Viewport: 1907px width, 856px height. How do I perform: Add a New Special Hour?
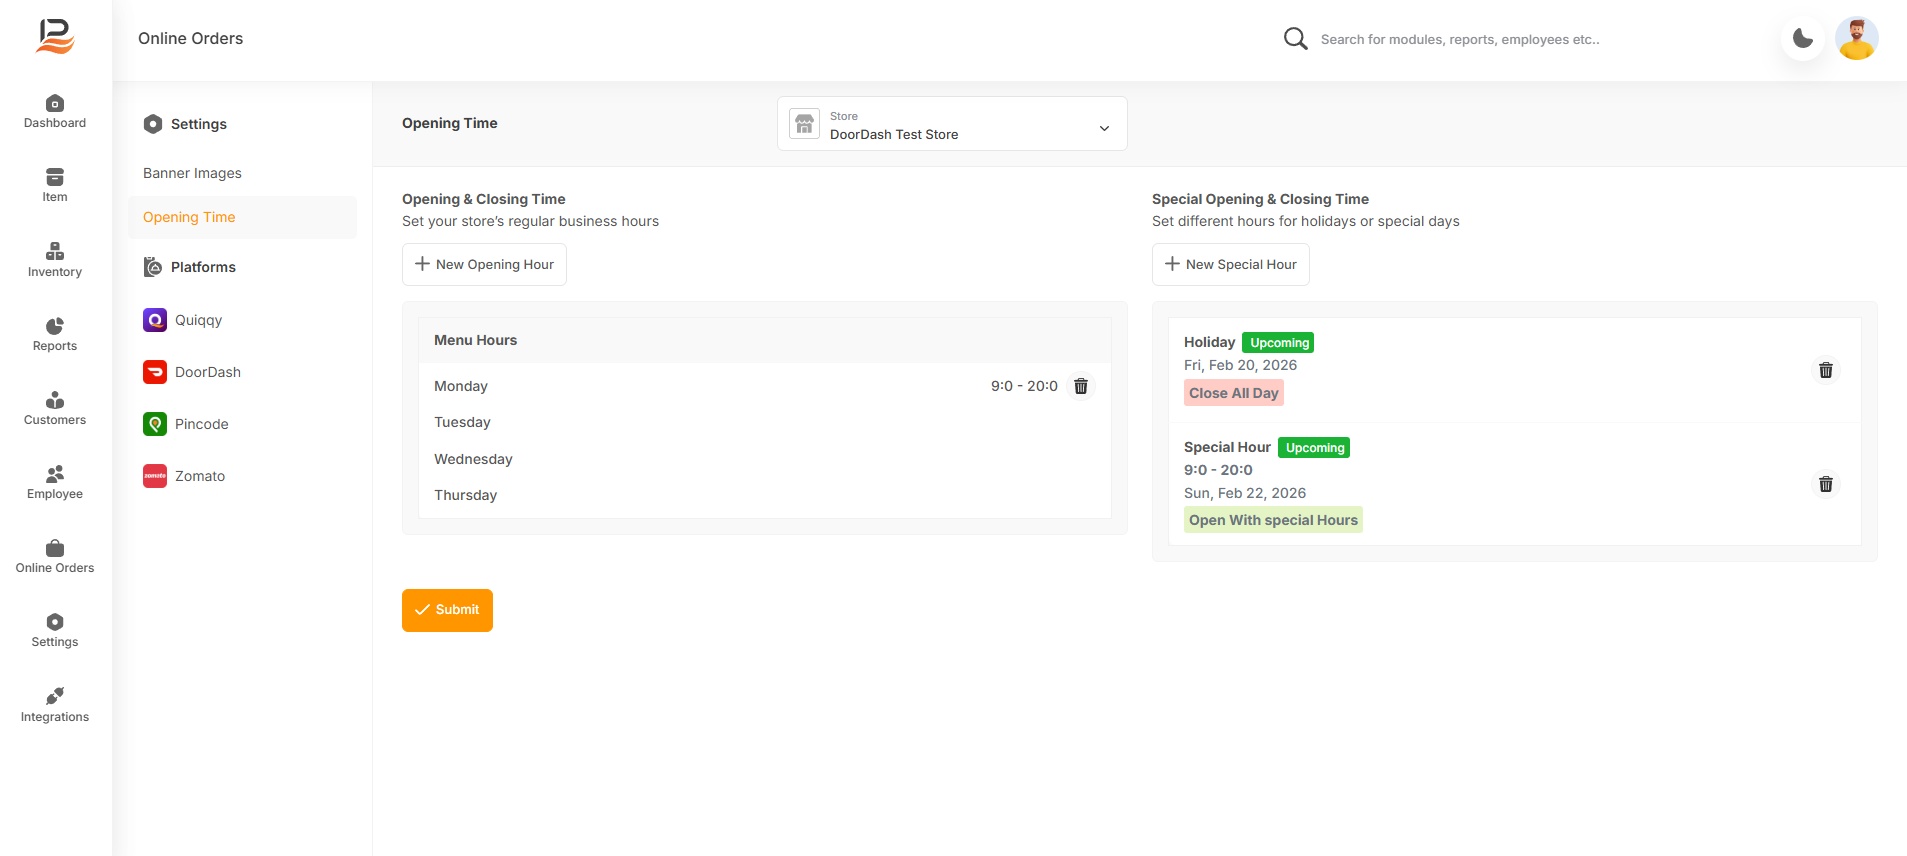[x=1230, y=265]
